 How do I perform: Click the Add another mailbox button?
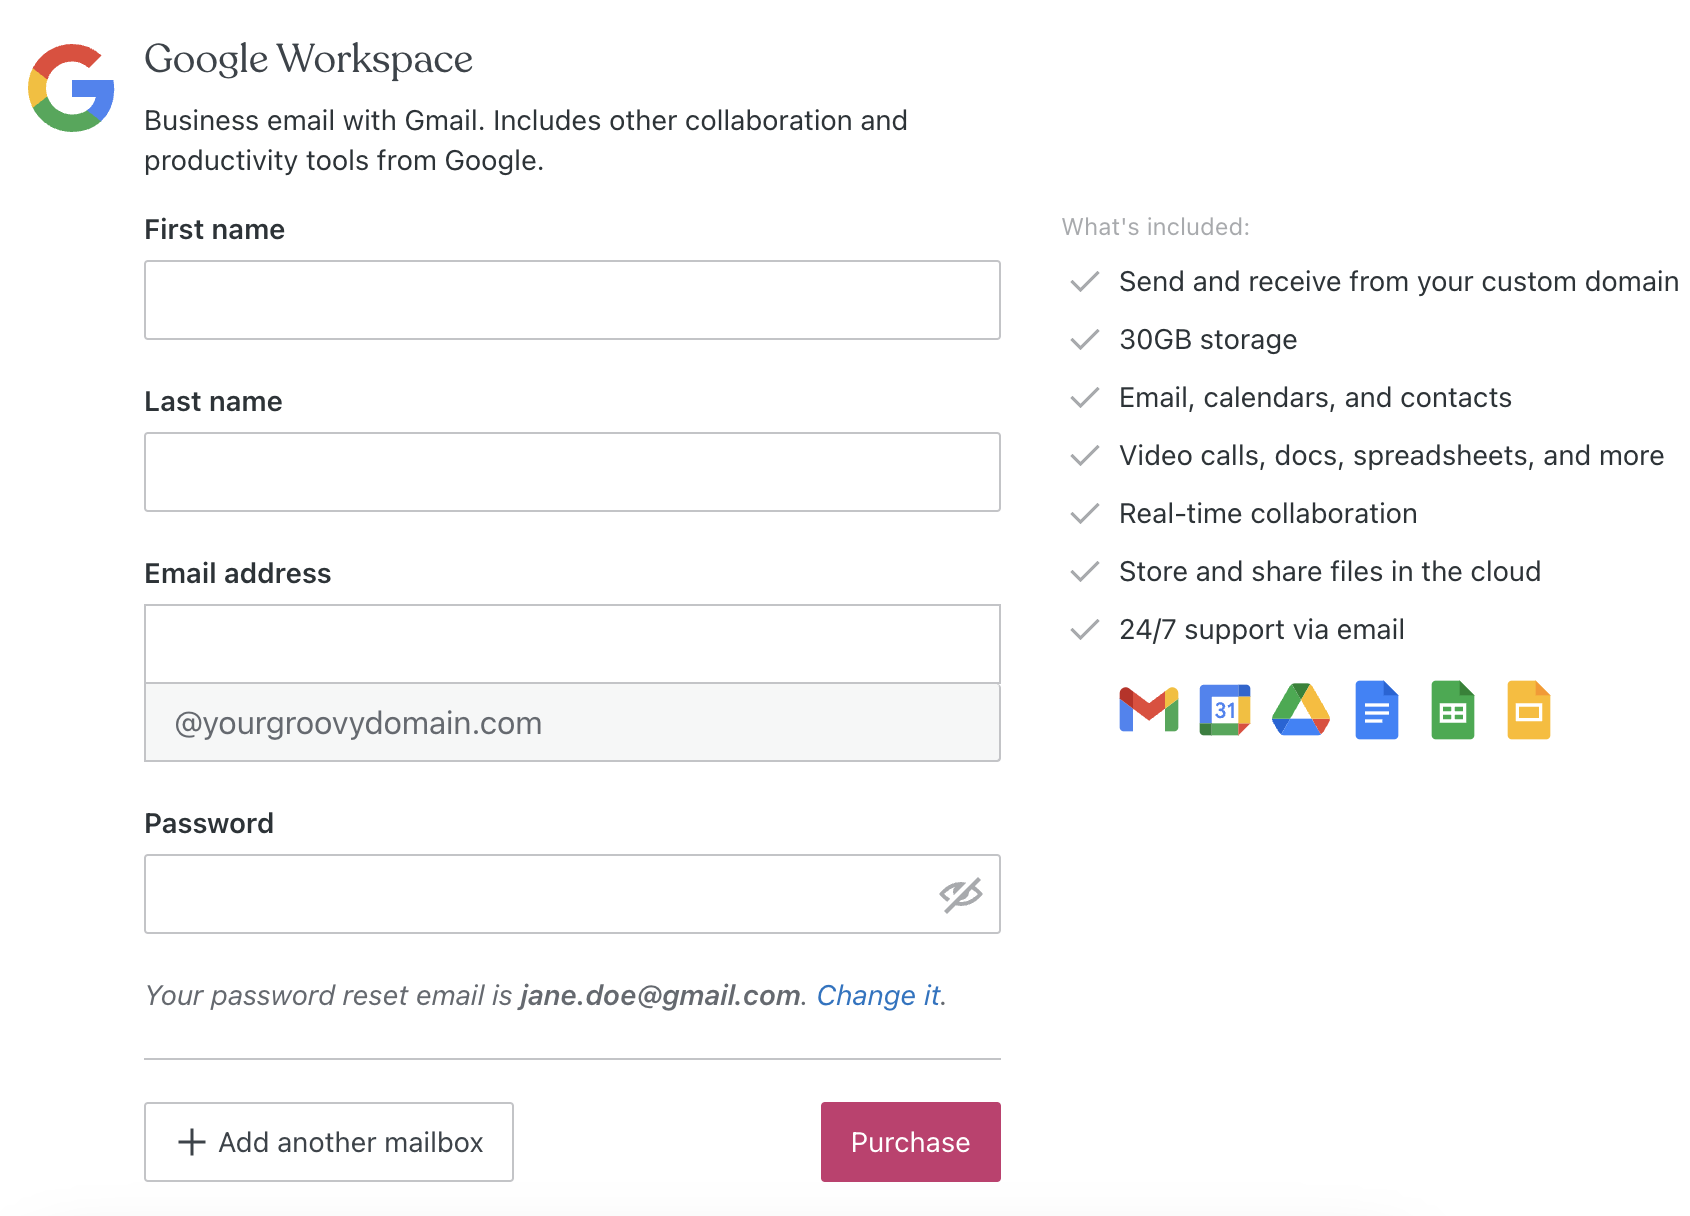click(328, 1142)
